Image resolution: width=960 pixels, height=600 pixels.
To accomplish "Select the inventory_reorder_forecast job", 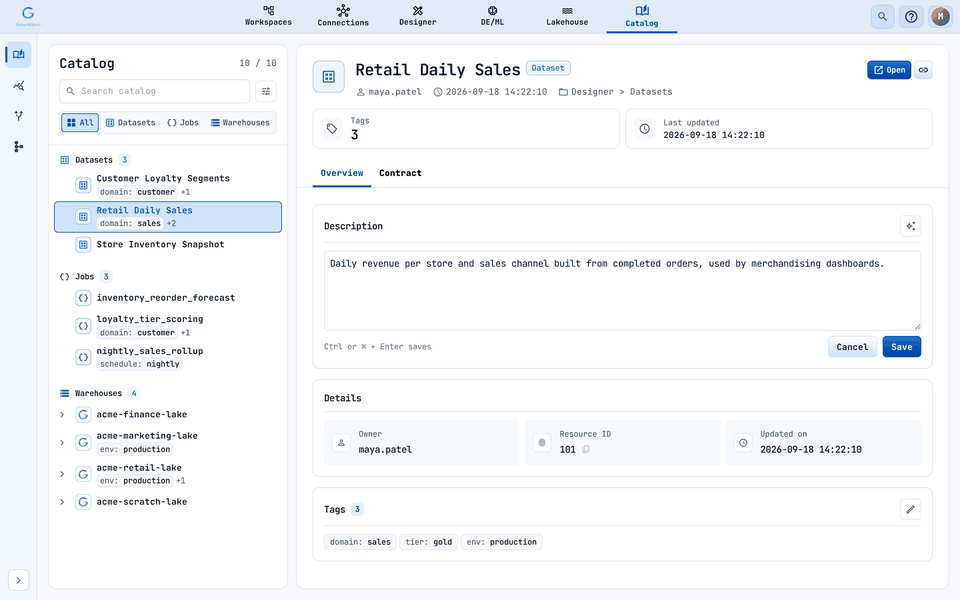I will tap(168, 298).
